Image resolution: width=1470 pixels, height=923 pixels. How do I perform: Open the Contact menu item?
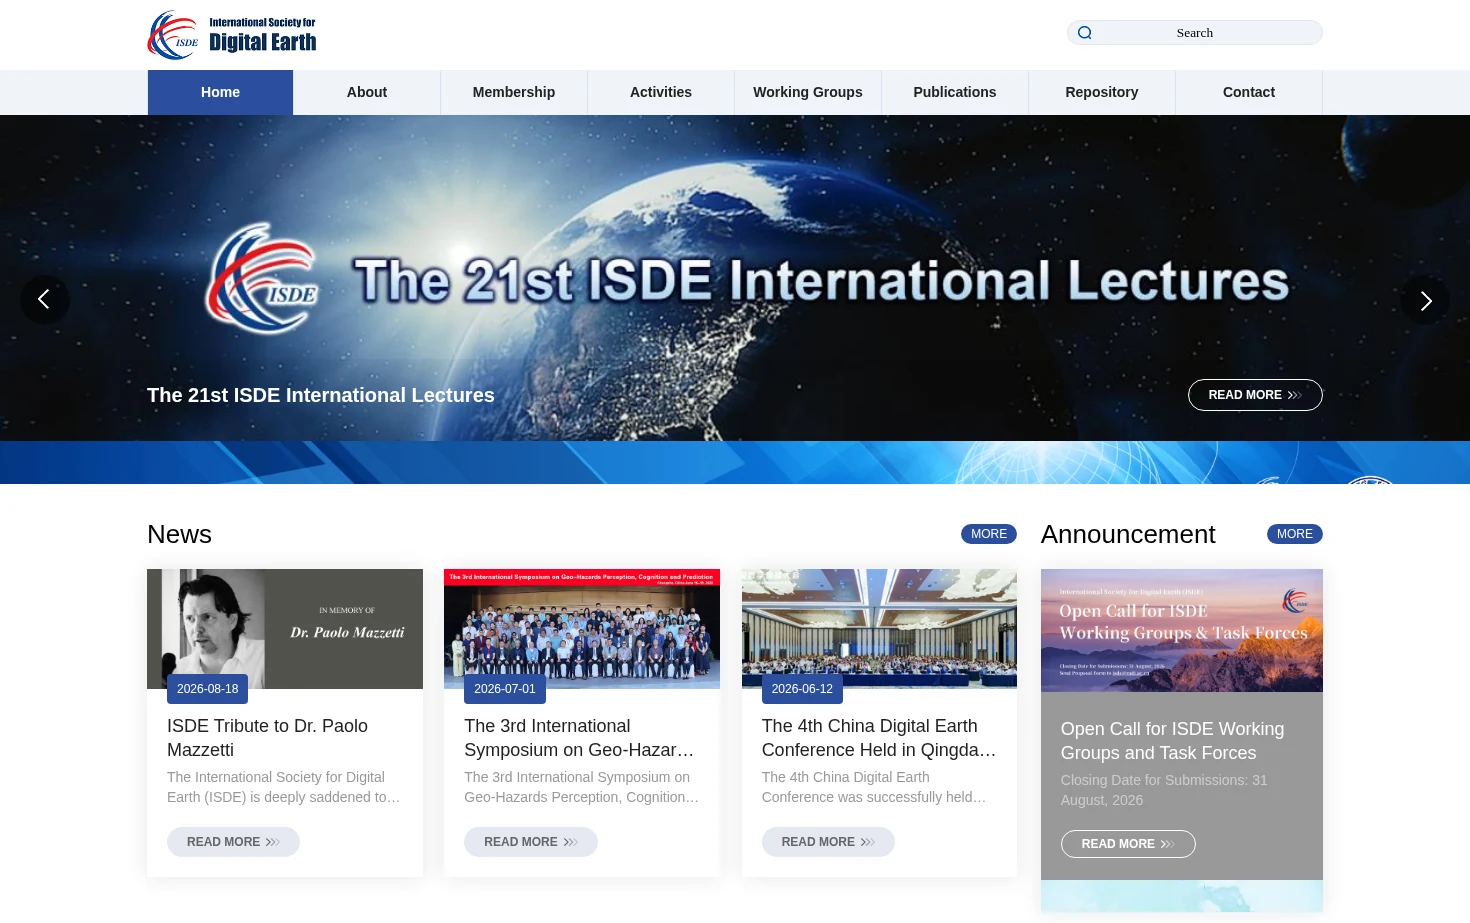[1249, 92]
